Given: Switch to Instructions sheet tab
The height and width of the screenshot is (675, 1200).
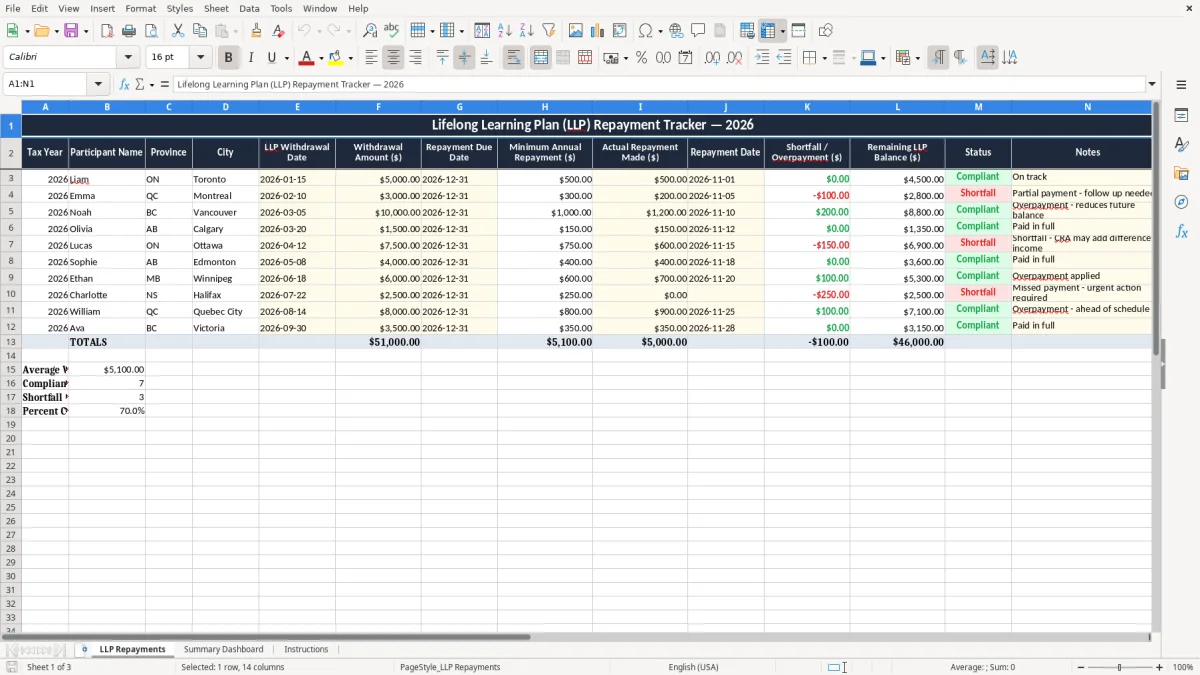Looking at the screenshot, I should 306,649.
